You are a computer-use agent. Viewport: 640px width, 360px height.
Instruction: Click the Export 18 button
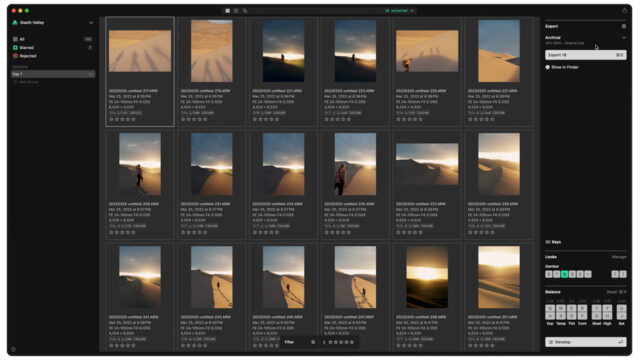point(586,55)
